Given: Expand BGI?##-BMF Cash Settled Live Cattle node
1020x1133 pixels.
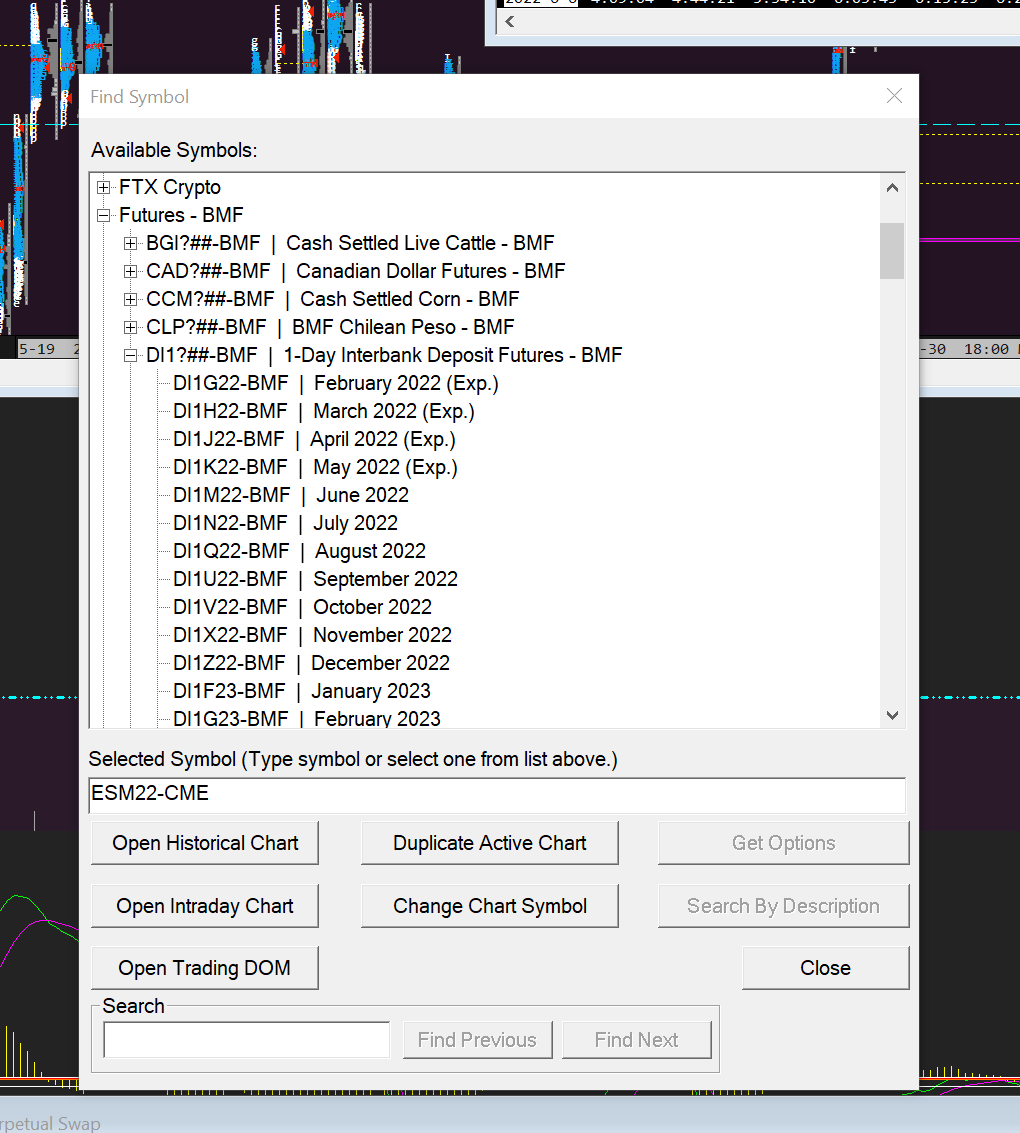Looking at the screenshot, I should click(130, 244).
